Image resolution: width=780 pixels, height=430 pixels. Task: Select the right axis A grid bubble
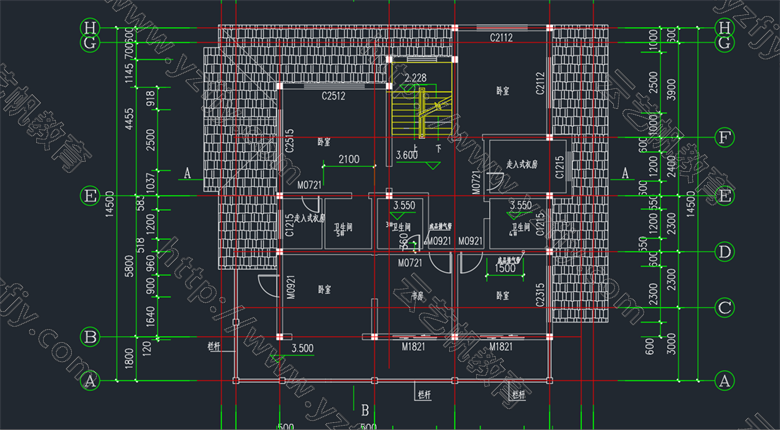point(724,381)
